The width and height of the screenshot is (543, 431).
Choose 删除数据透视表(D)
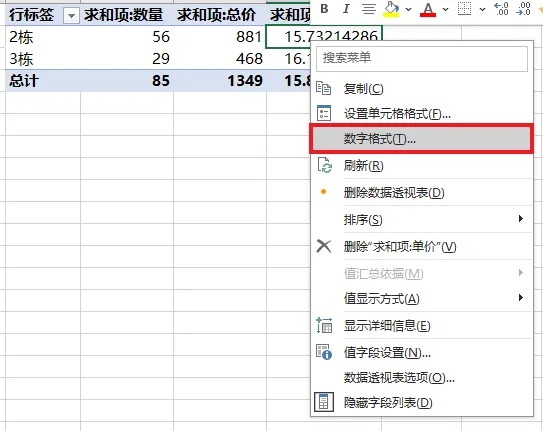pyautogui.click(x=422, y=192)
